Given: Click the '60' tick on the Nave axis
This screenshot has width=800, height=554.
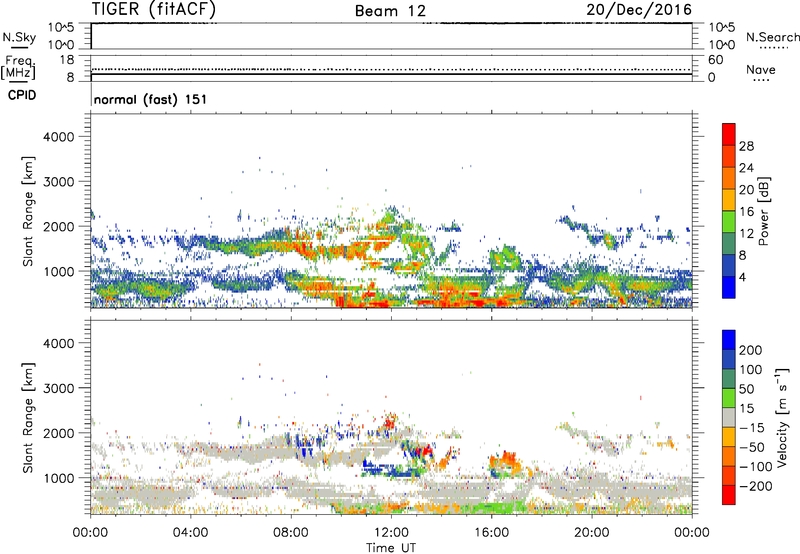Looking at the screenshot, I should (715, 60).
